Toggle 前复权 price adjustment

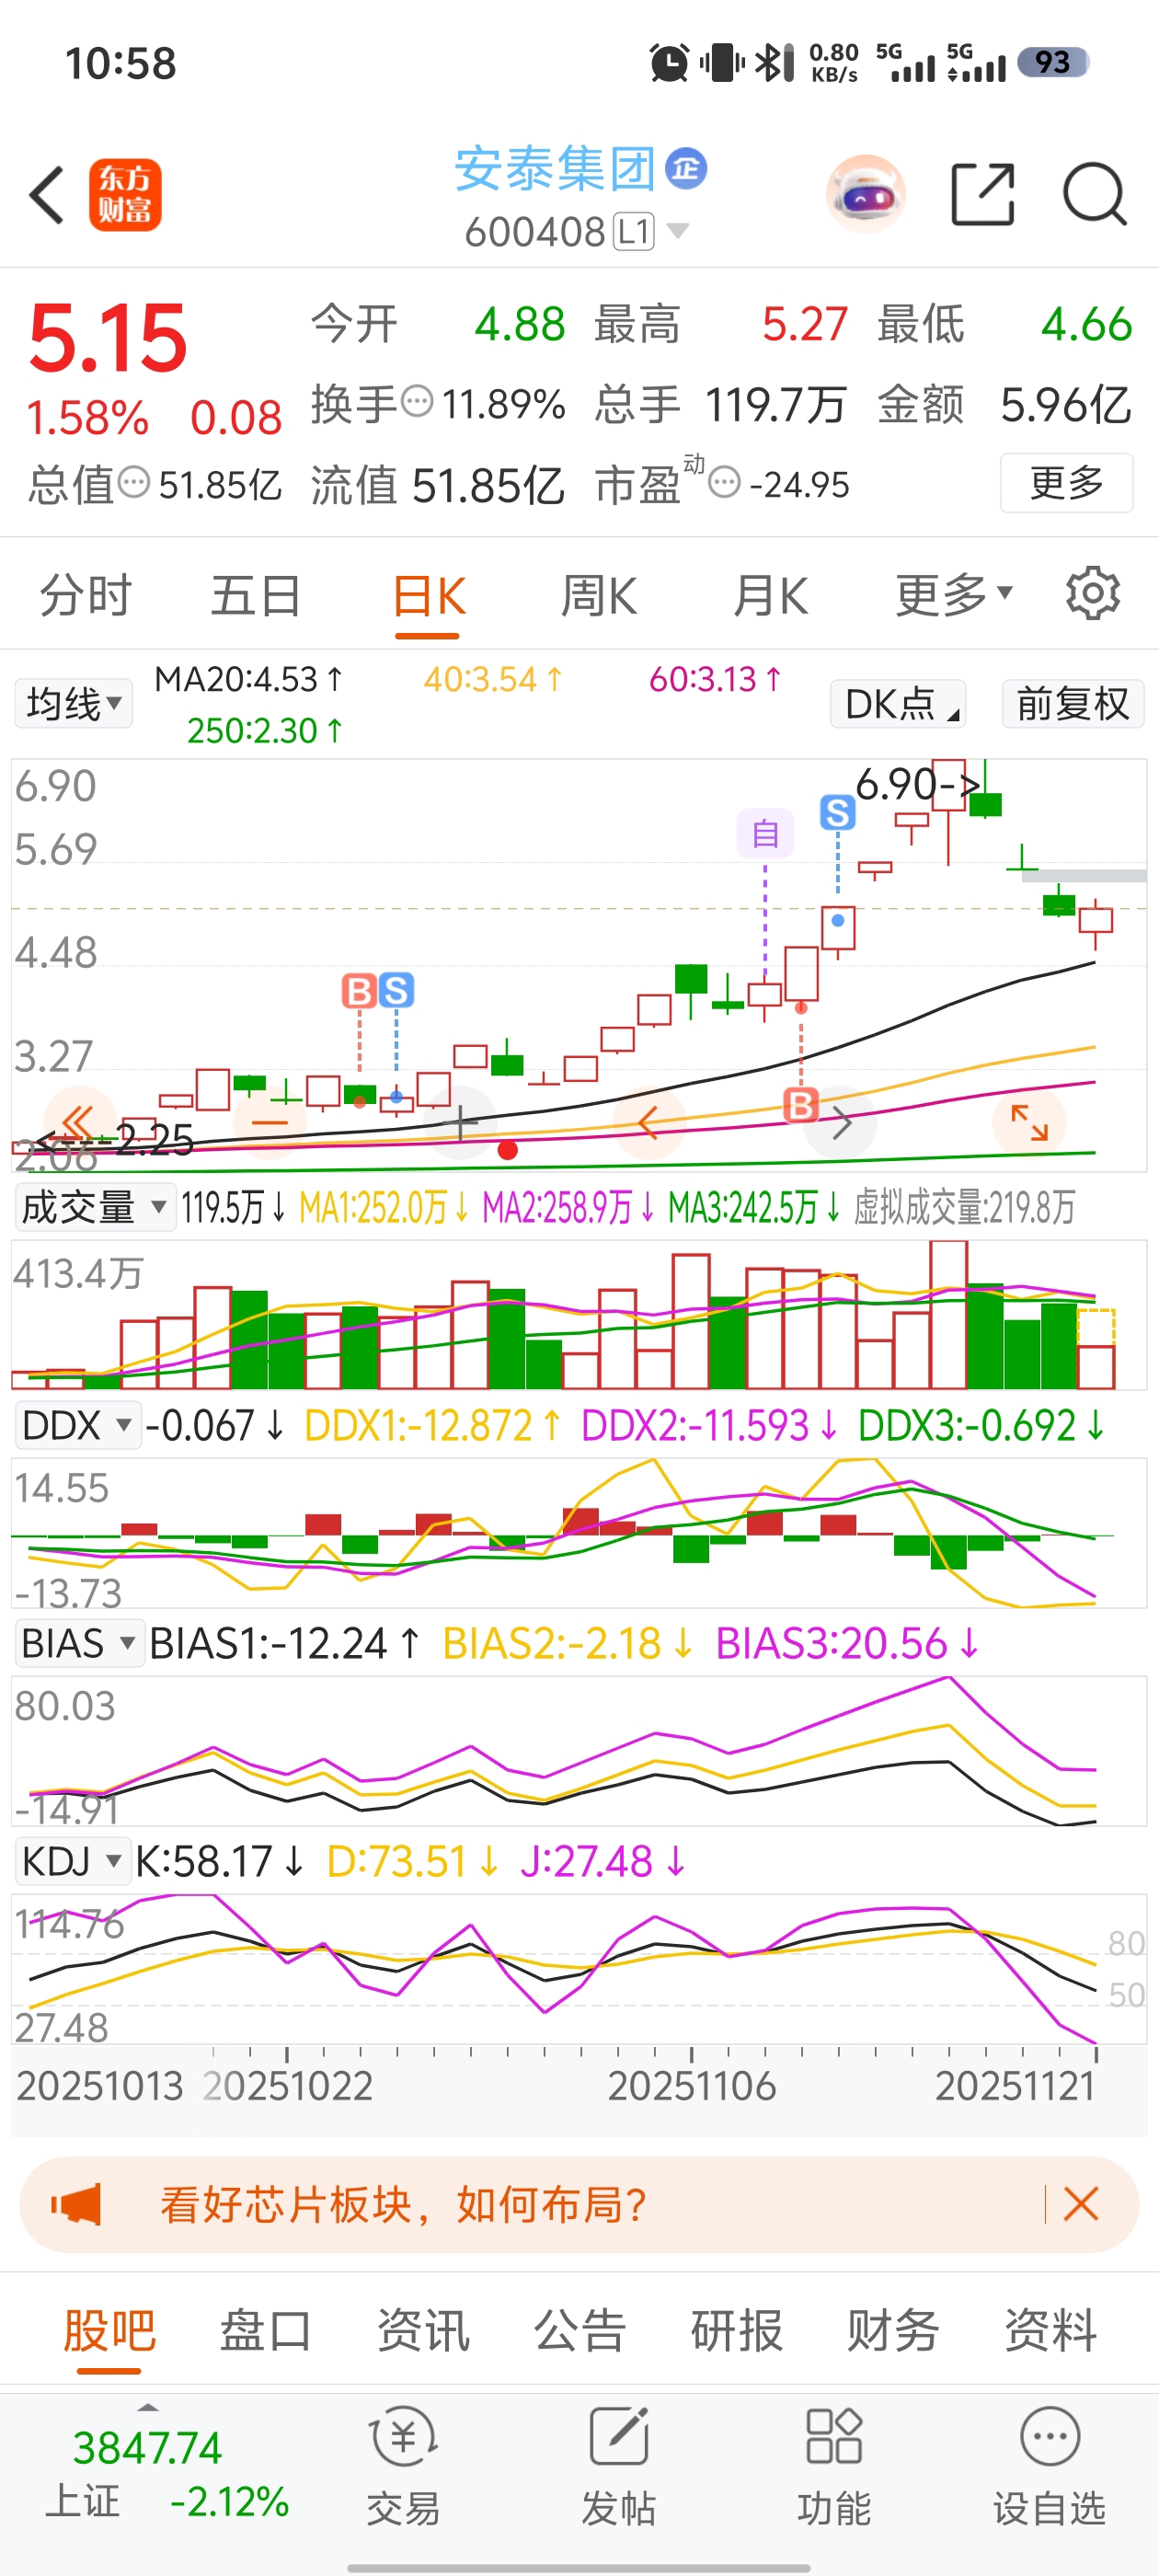pos(1073,704)
